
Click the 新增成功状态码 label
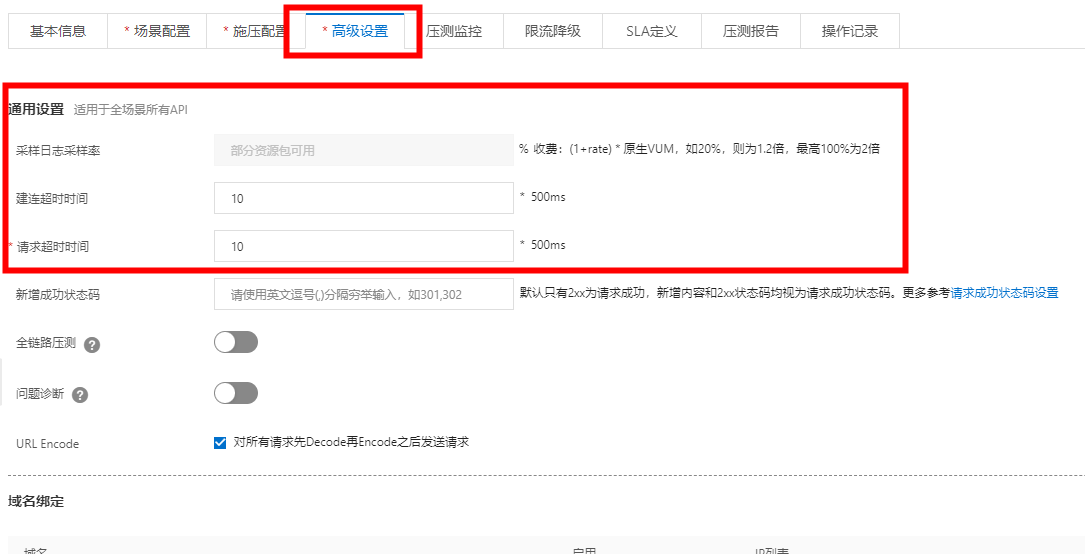tap(58, 295)
